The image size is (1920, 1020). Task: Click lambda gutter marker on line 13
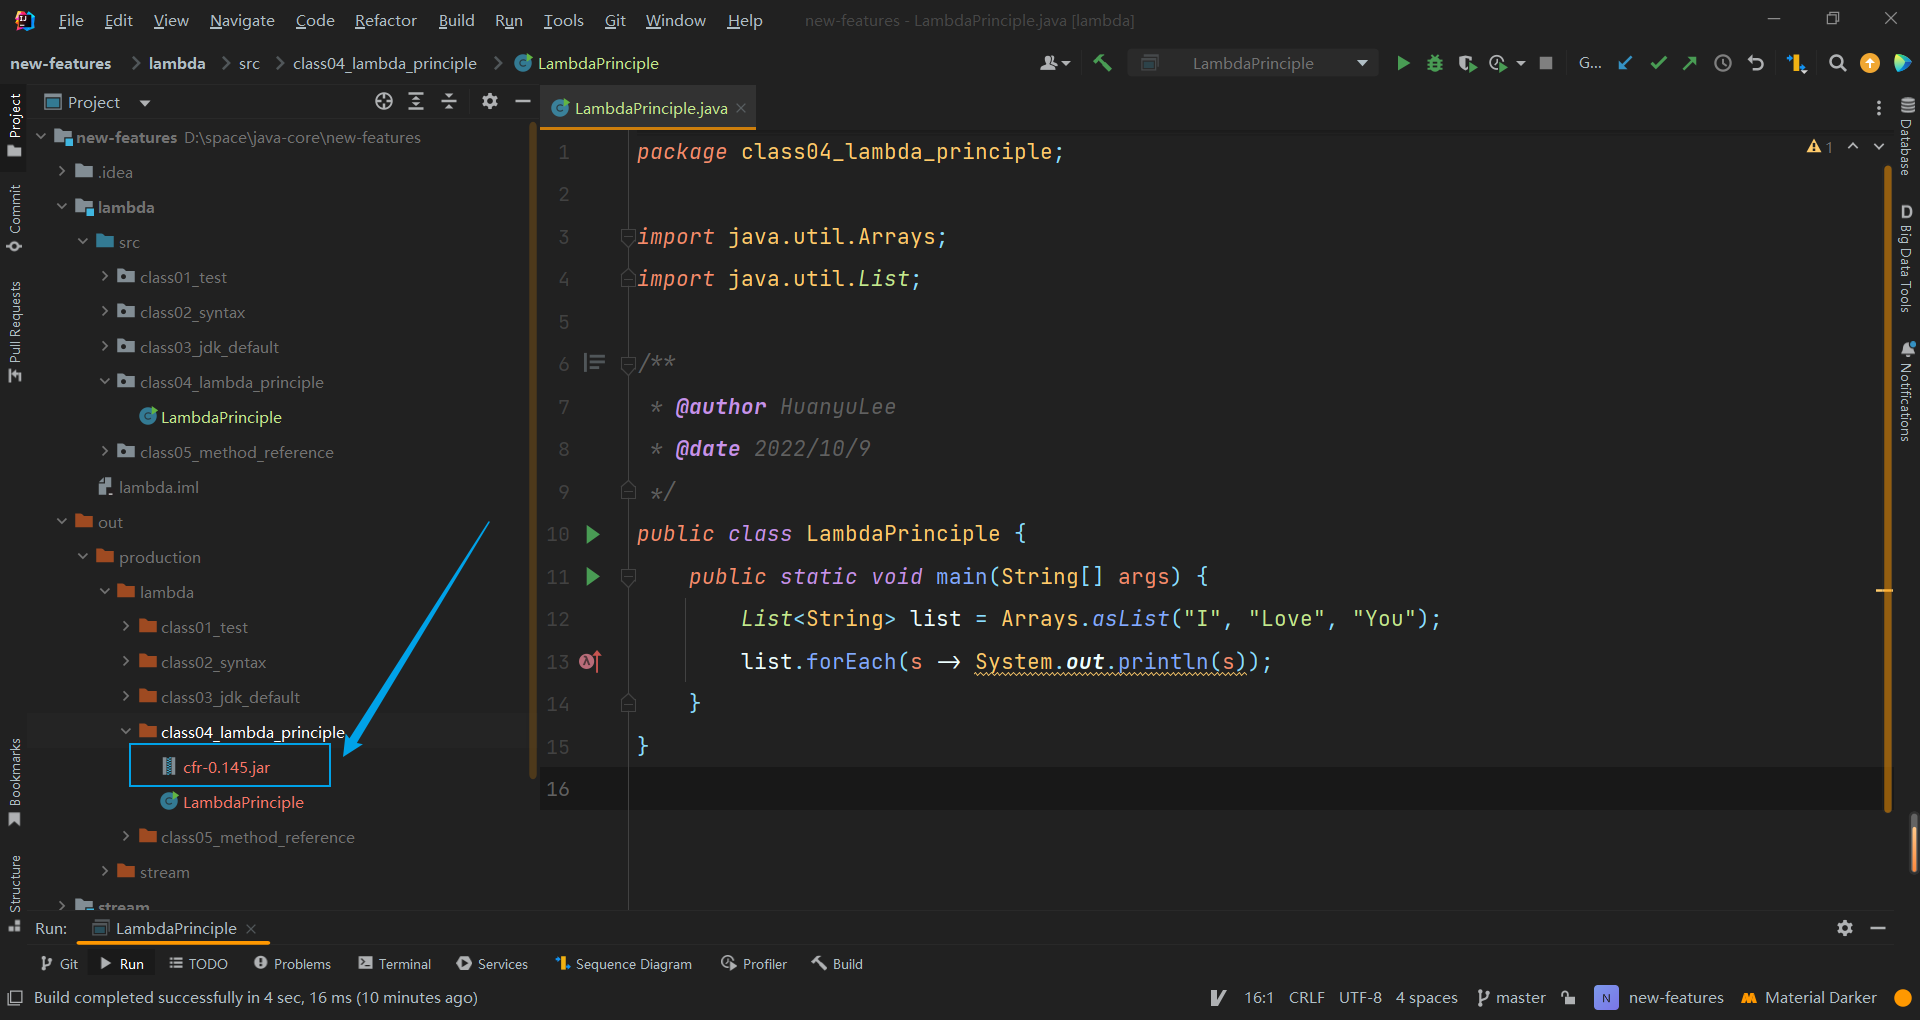(590, 661)
